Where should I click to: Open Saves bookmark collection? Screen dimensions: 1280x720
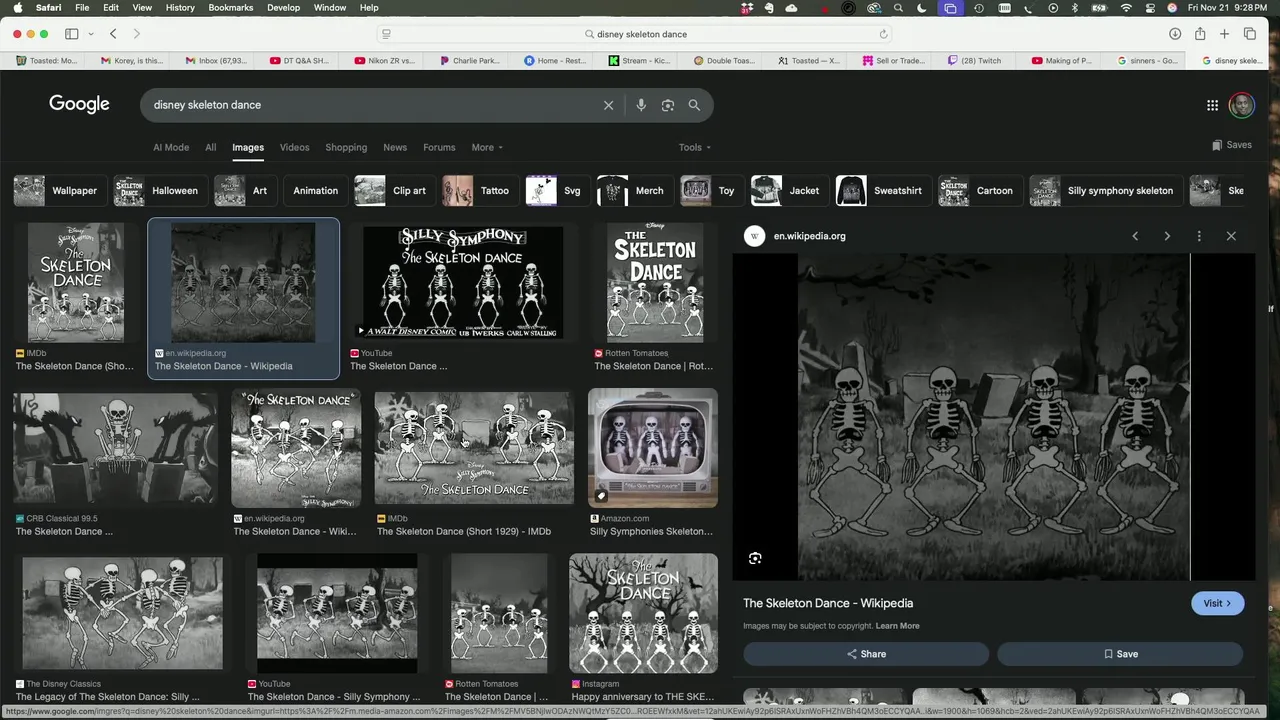pos(1231,145)
